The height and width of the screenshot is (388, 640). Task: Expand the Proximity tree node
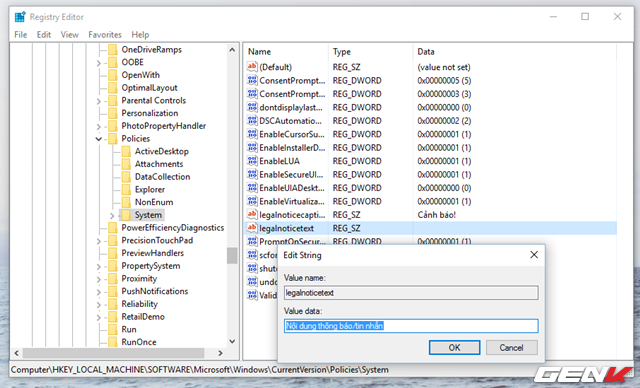[x=99, y=279]
